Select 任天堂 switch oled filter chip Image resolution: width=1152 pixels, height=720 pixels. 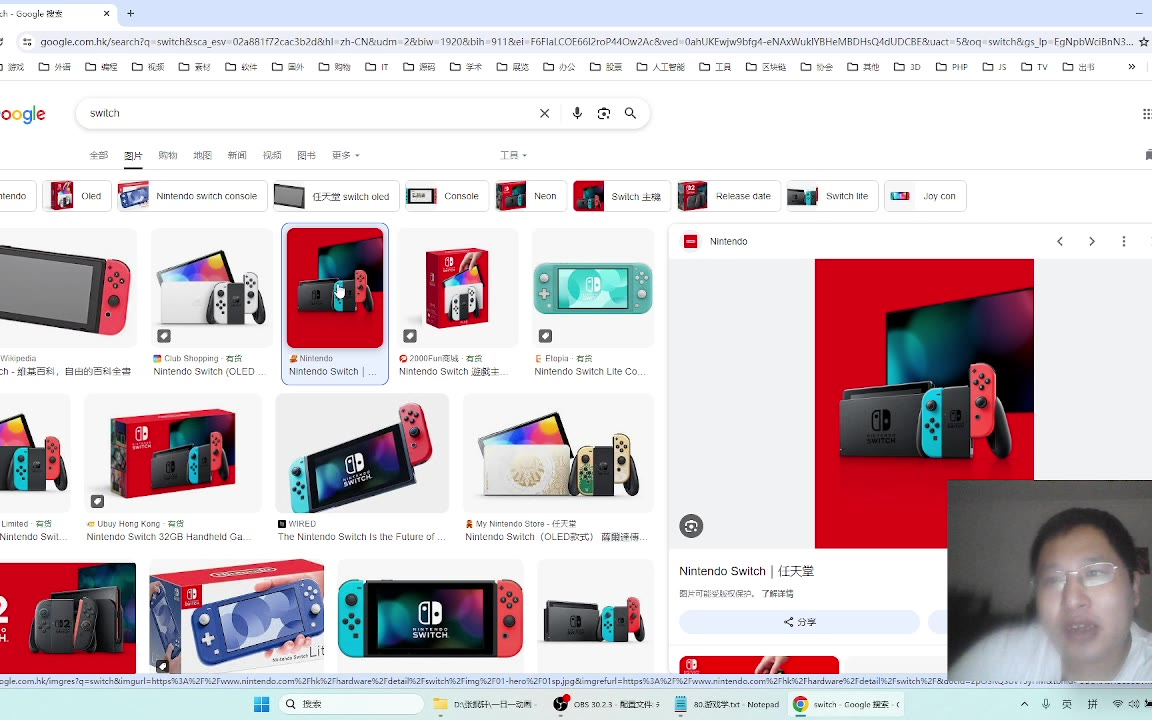coord(336,196)
